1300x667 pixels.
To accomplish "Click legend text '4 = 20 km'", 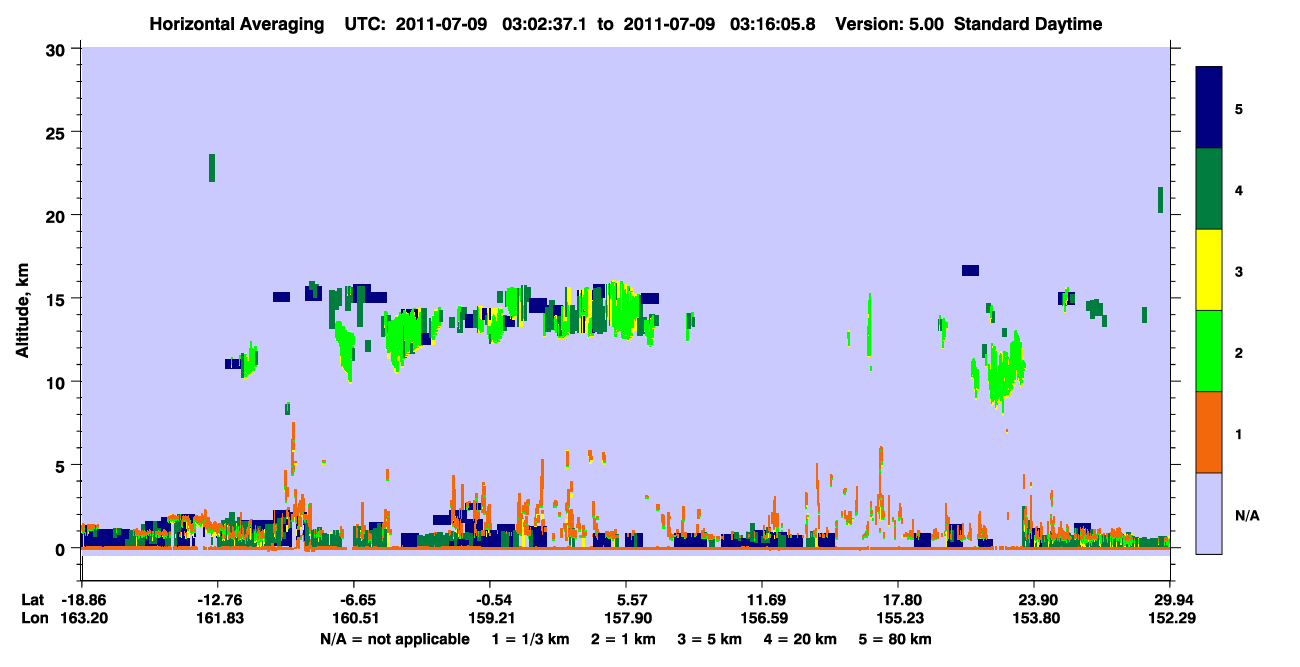I will point(801,639).
